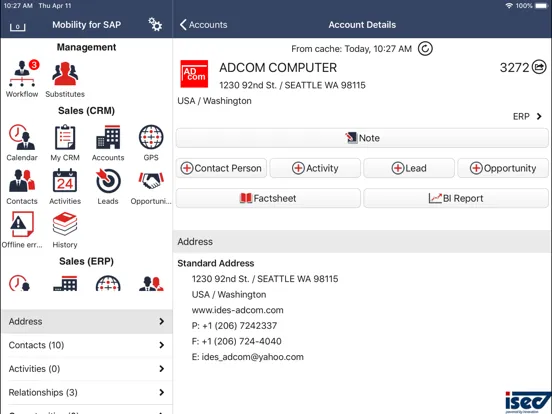Viewport: 552px width, 414px height.
Task: Tap the Standard Address street line
Action: [x=265, y=279]
